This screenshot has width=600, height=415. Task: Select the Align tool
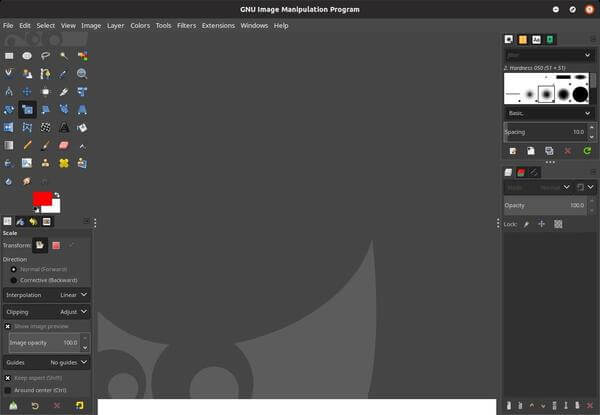coord(45,91)
